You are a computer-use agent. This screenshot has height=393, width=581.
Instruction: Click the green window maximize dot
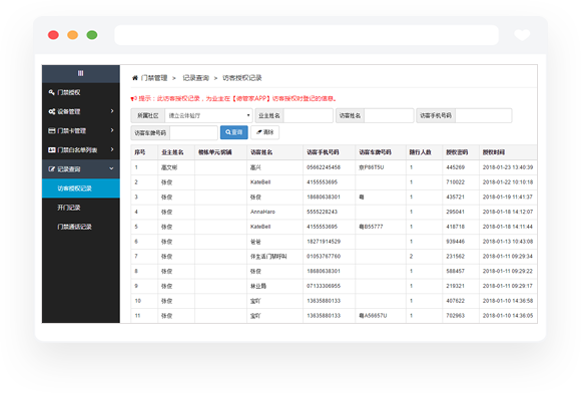(x=92, y=35)
